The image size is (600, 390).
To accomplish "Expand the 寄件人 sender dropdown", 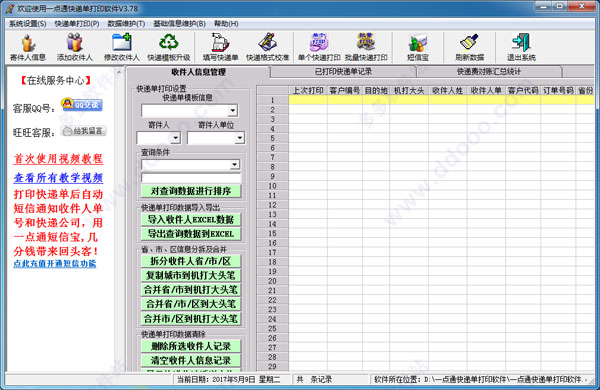I will [x=176, y=138].
